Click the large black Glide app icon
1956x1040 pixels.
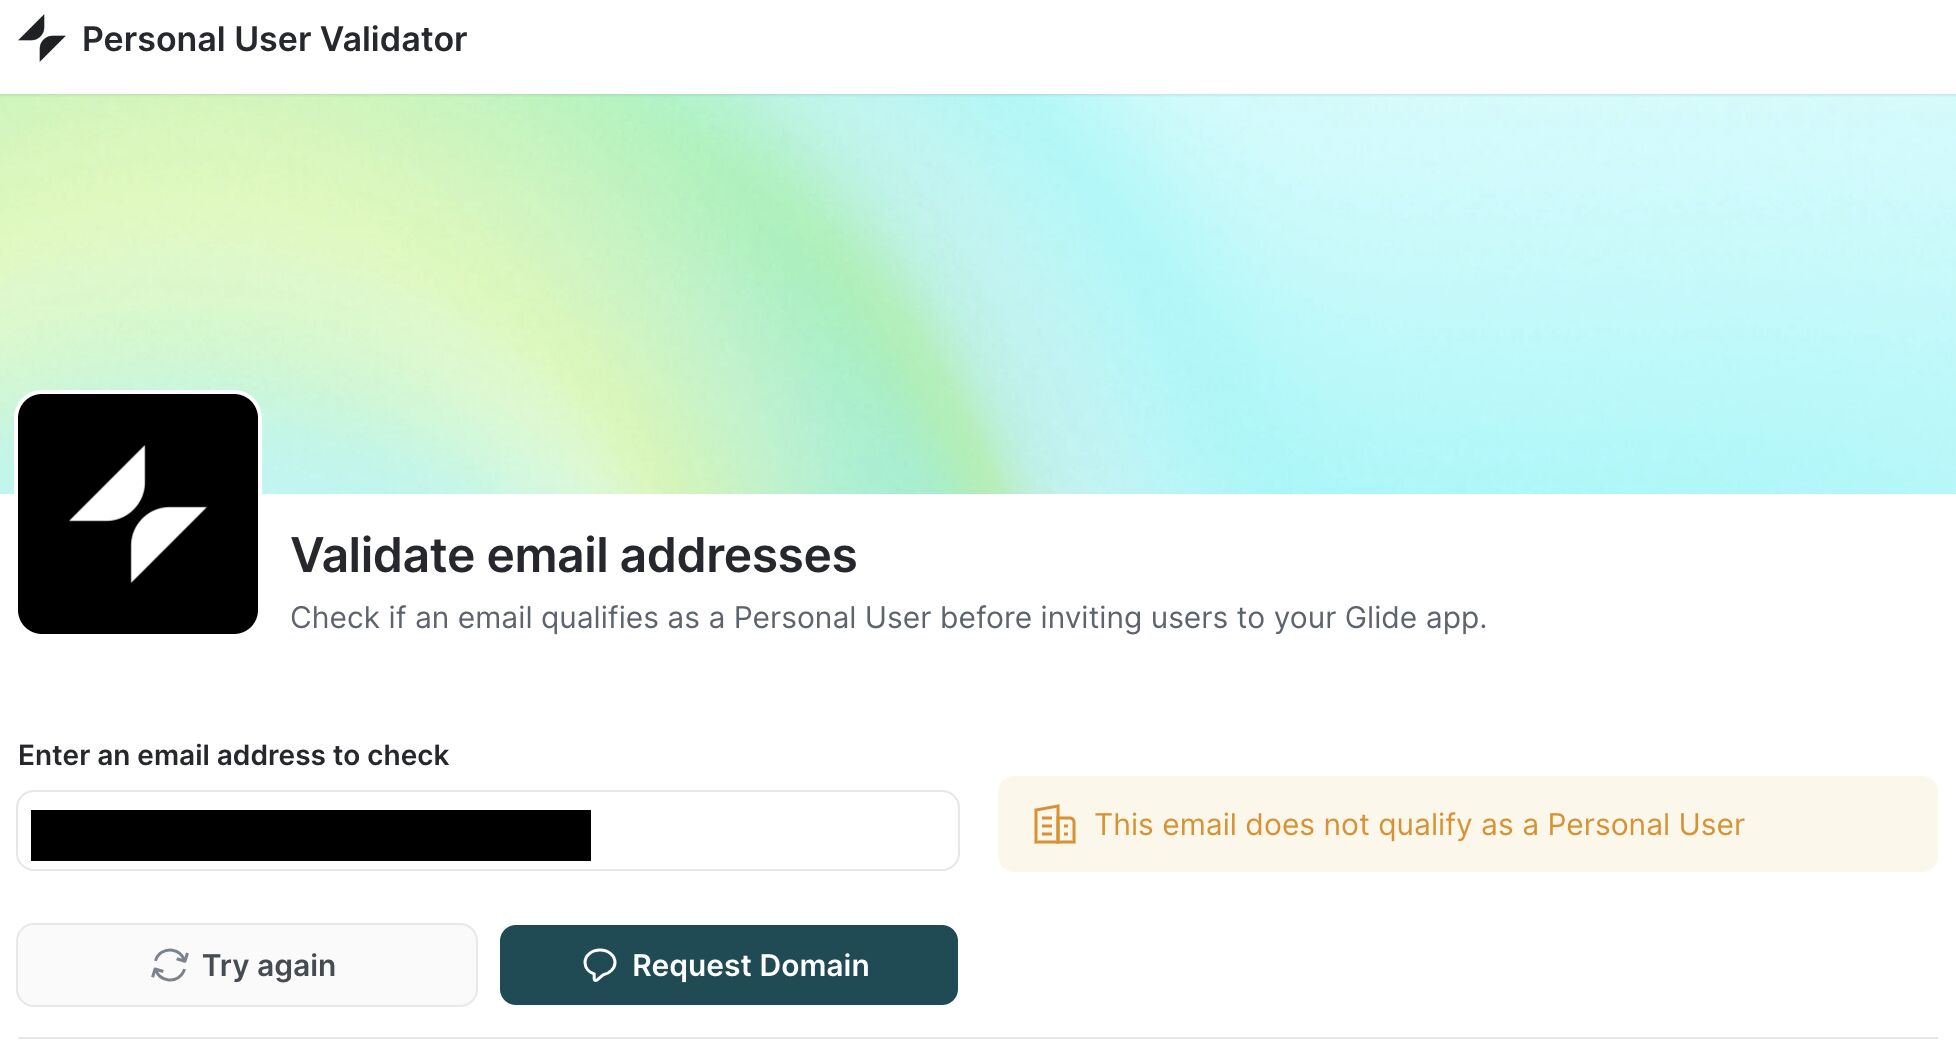pos(138,513)
